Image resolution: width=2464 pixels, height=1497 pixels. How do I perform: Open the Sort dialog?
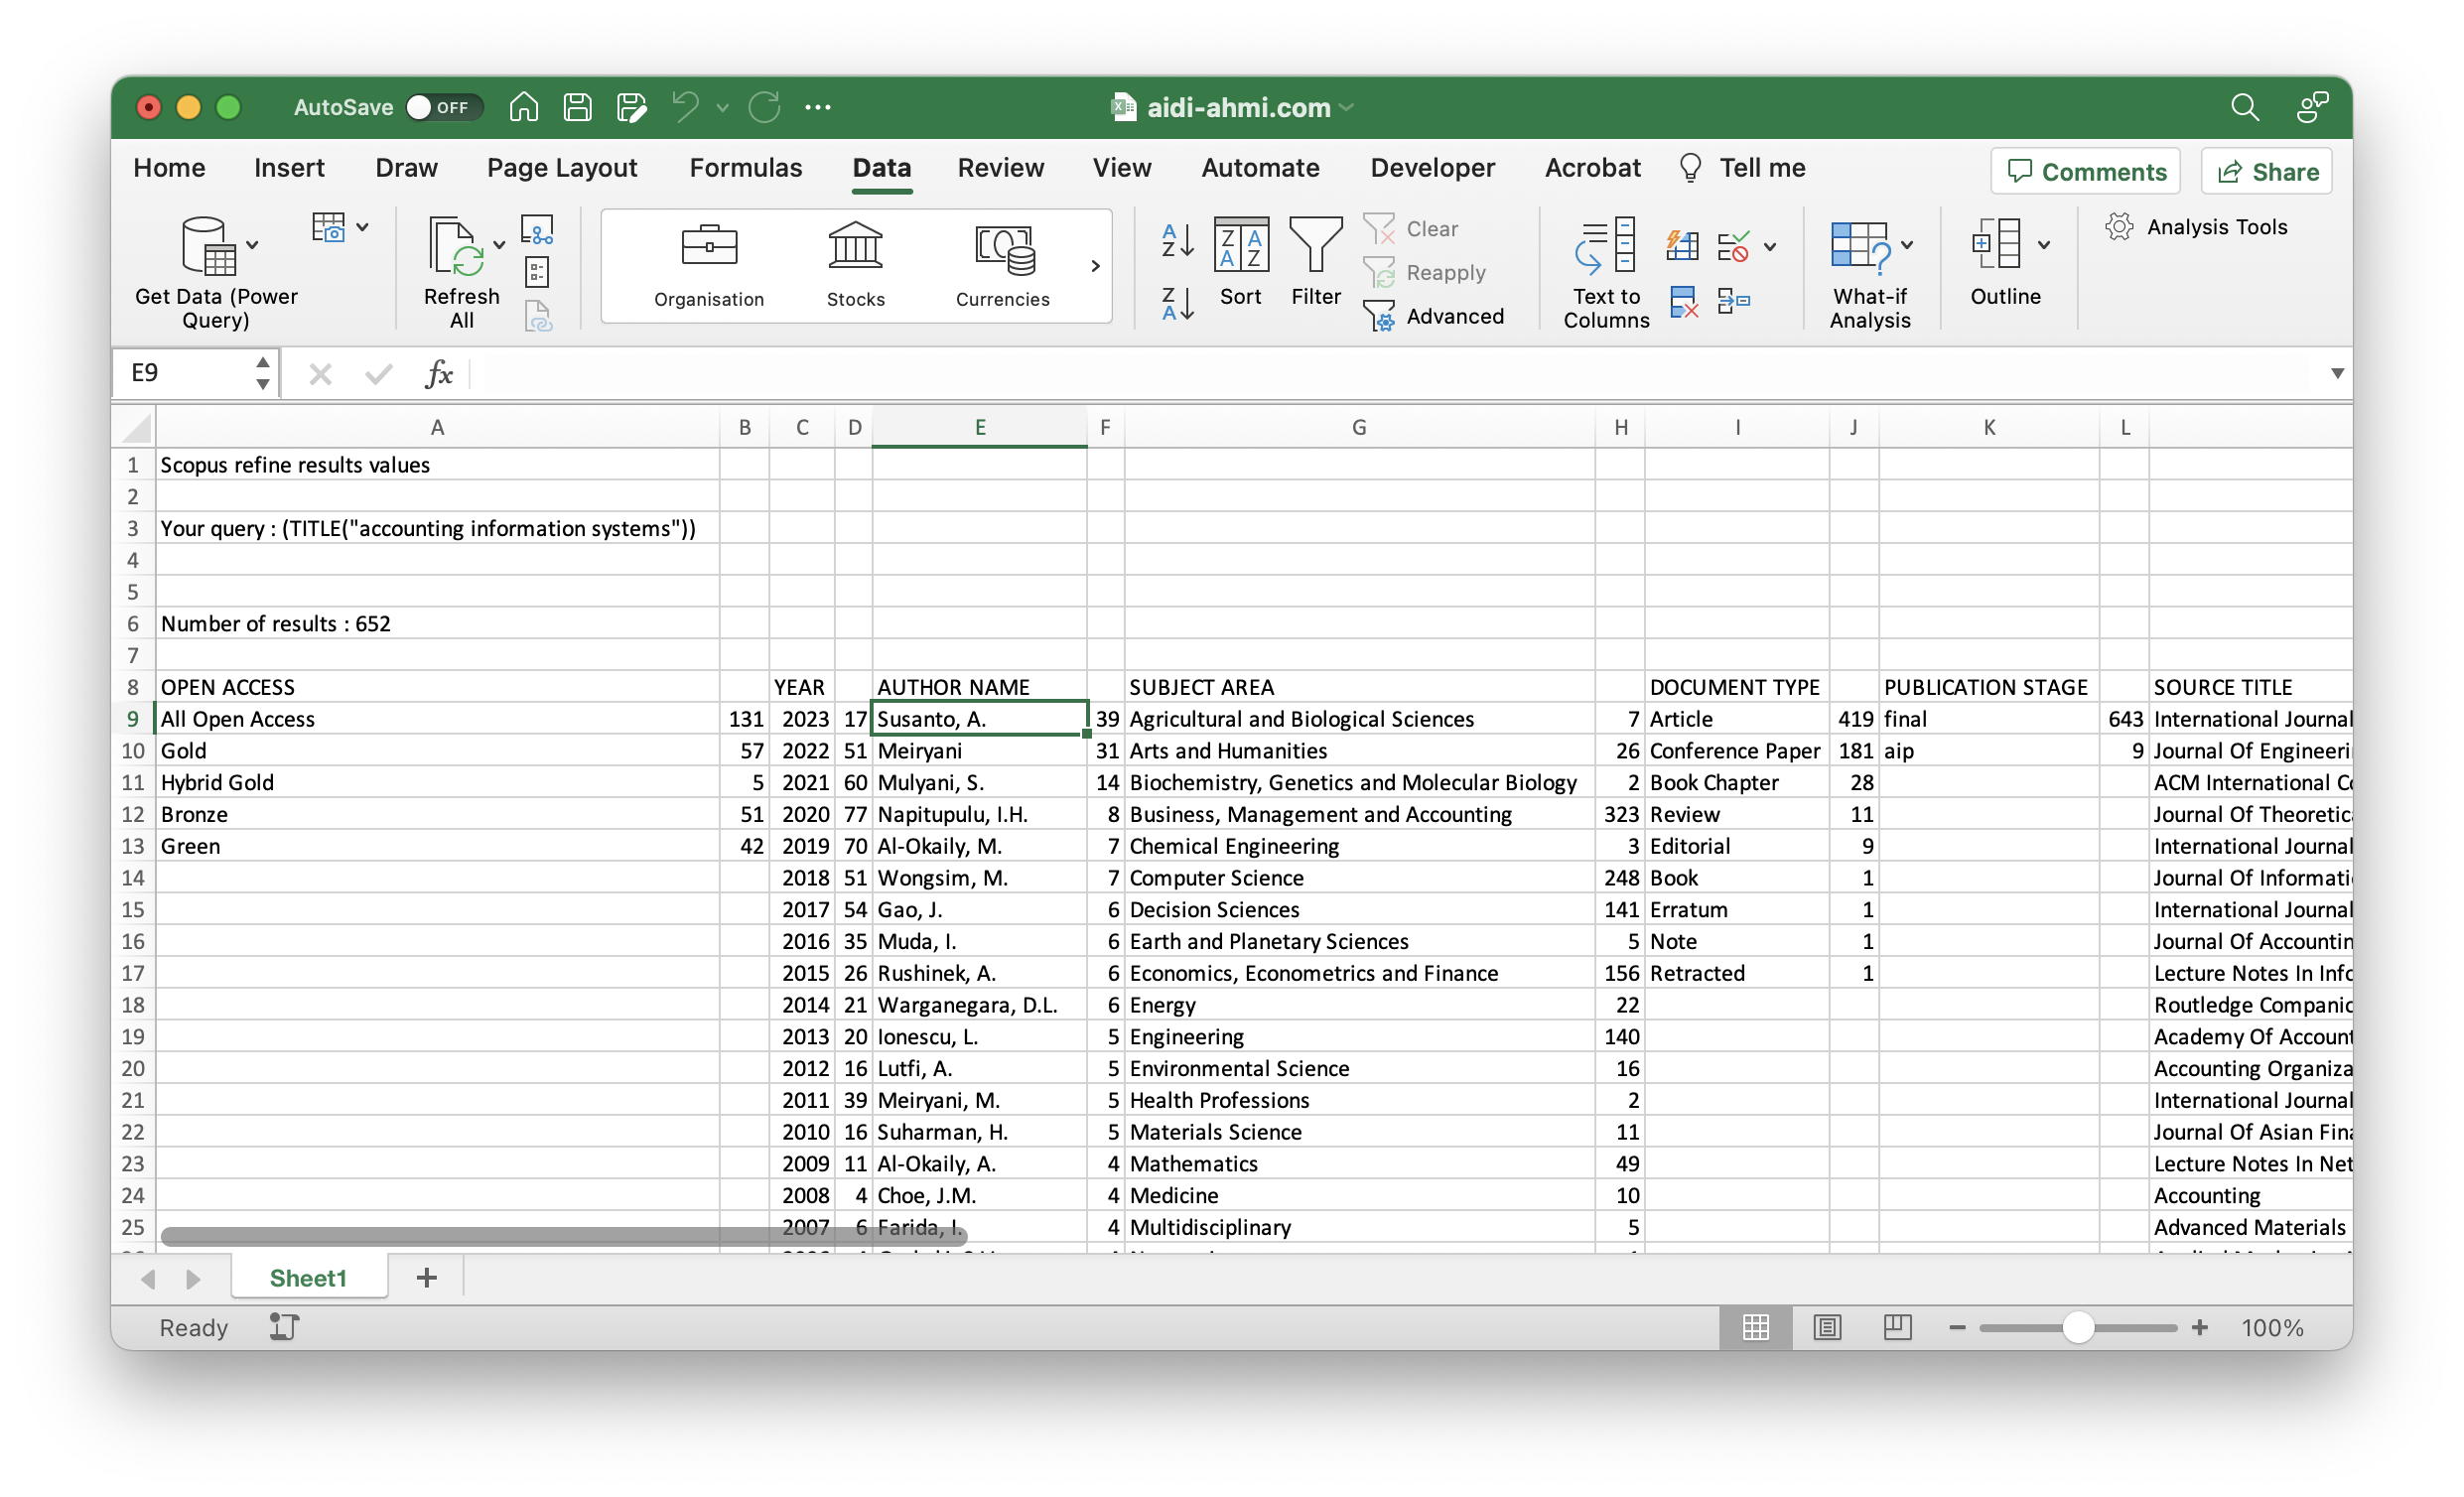pyautogui.click(x=1241, y=262)
